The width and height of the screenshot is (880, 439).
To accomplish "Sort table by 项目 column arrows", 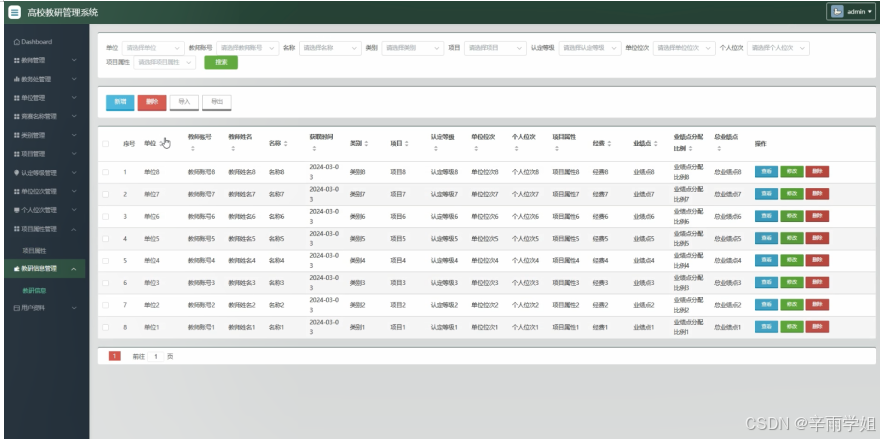I will pyautogui.click(x=406, y=144).
